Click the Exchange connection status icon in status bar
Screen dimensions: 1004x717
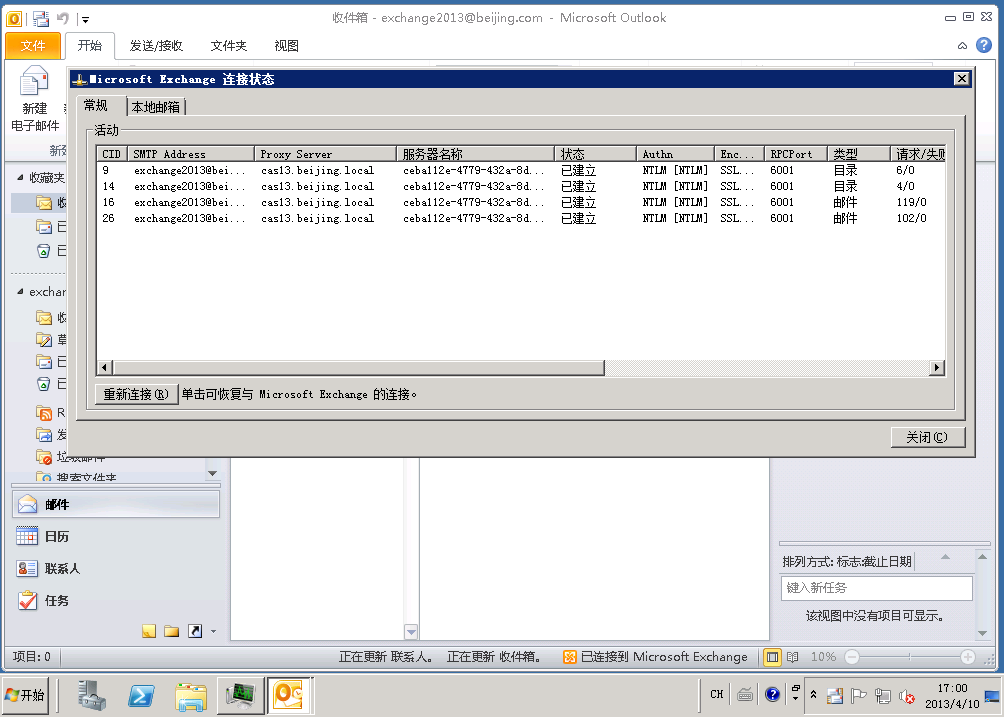(569, 657)
